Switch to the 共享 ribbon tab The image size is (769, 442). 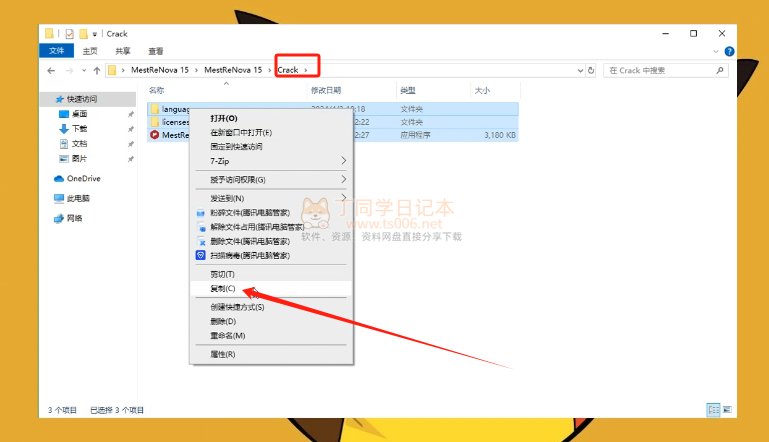pyautogui.click(x=123, y=51)
